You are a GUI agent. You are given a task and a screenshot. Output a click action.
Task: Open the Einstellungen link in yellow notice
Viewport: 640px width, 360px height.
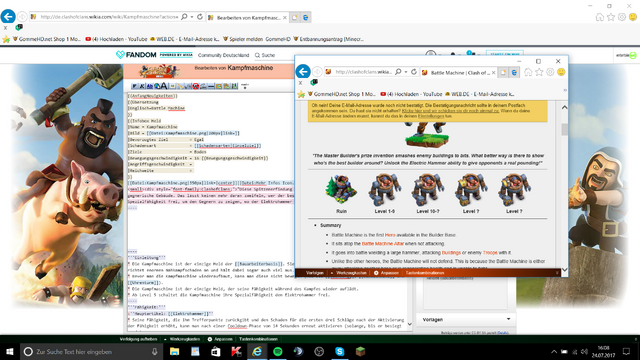(x=431, y=116)
